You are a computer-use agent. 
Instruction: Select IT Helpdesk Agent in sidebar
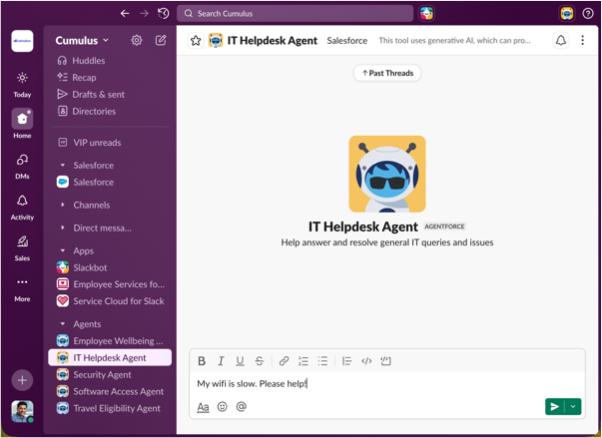pyautogui.click(x=110, y=358)
